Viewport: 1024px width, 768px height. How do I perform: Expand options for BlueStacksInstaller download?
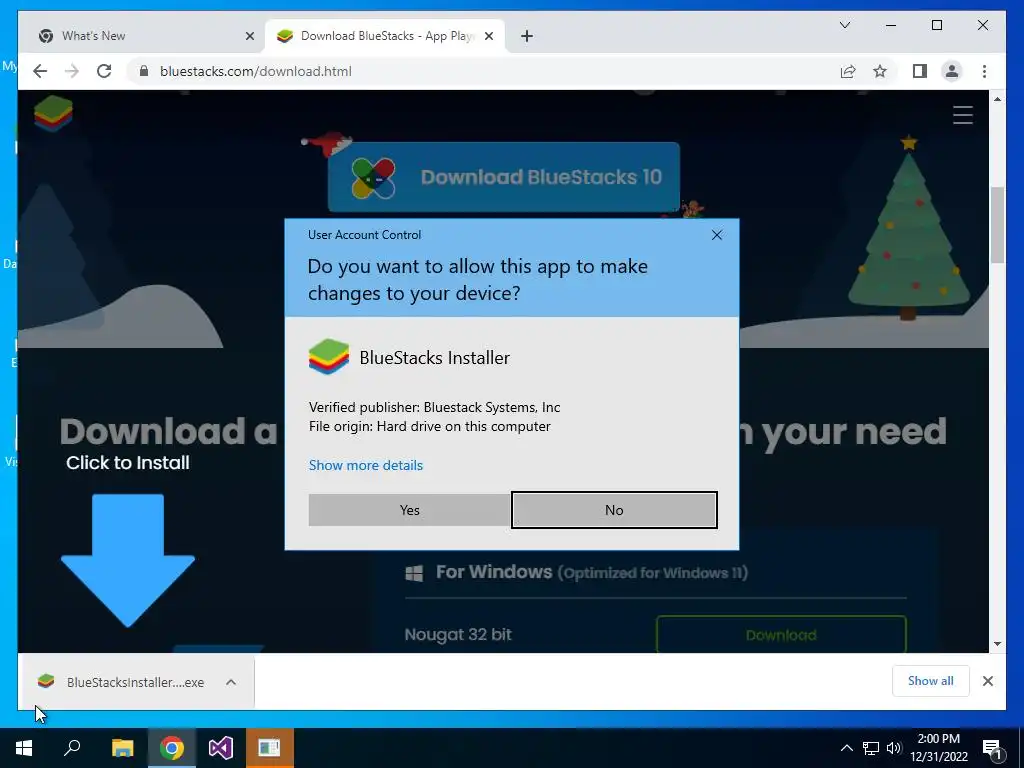[231, 682]
